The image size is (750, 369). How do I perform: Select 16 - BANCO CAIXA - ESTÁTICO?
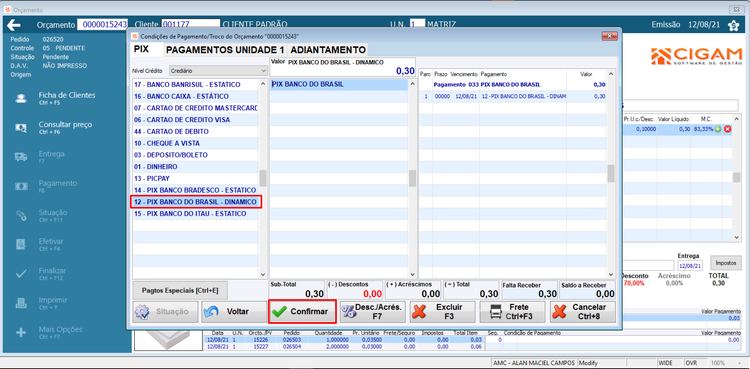[x=196, y=96]
